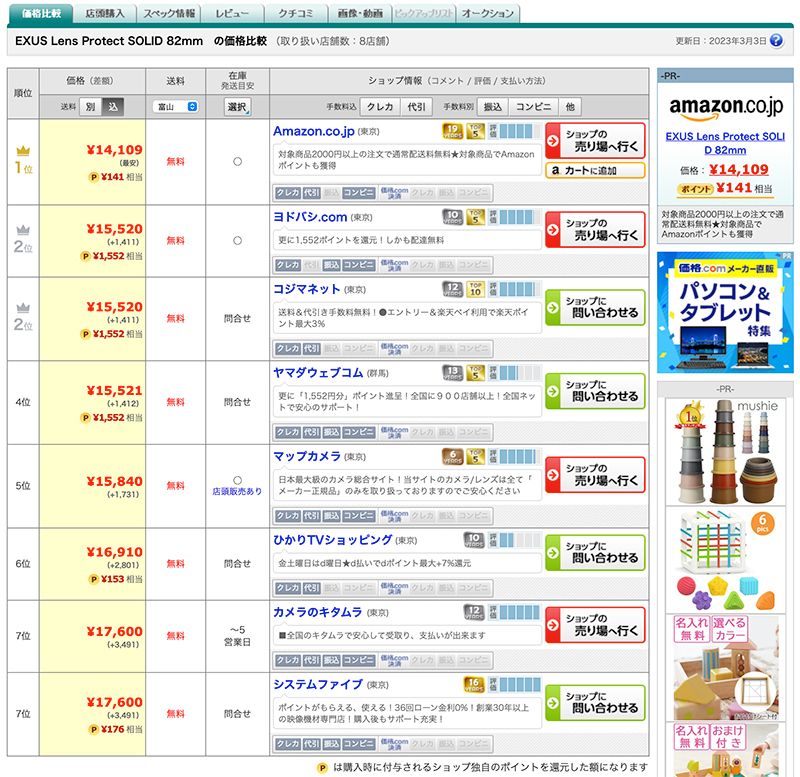Go to マップカメラ's sales page button
The image size is (800, 777).
coord(595,474)
